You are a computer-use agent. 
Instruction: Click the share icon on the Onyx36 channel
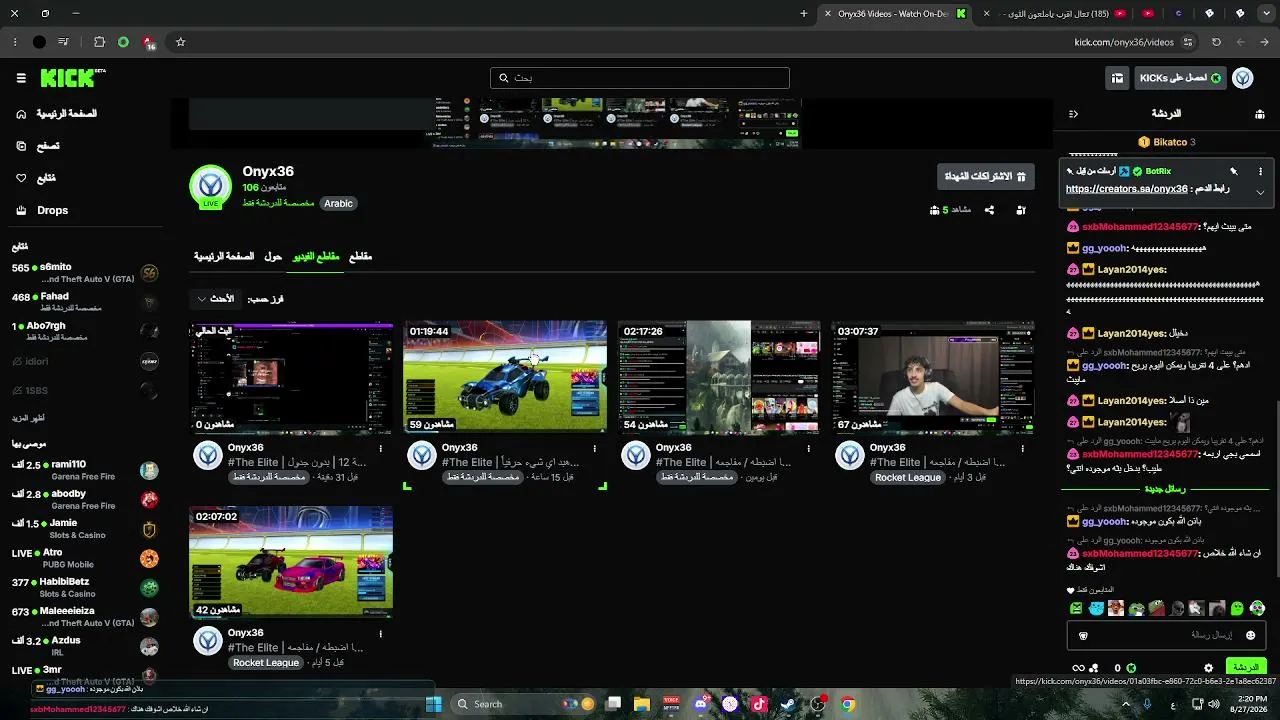pyautogui.click(x=989, y=210)
